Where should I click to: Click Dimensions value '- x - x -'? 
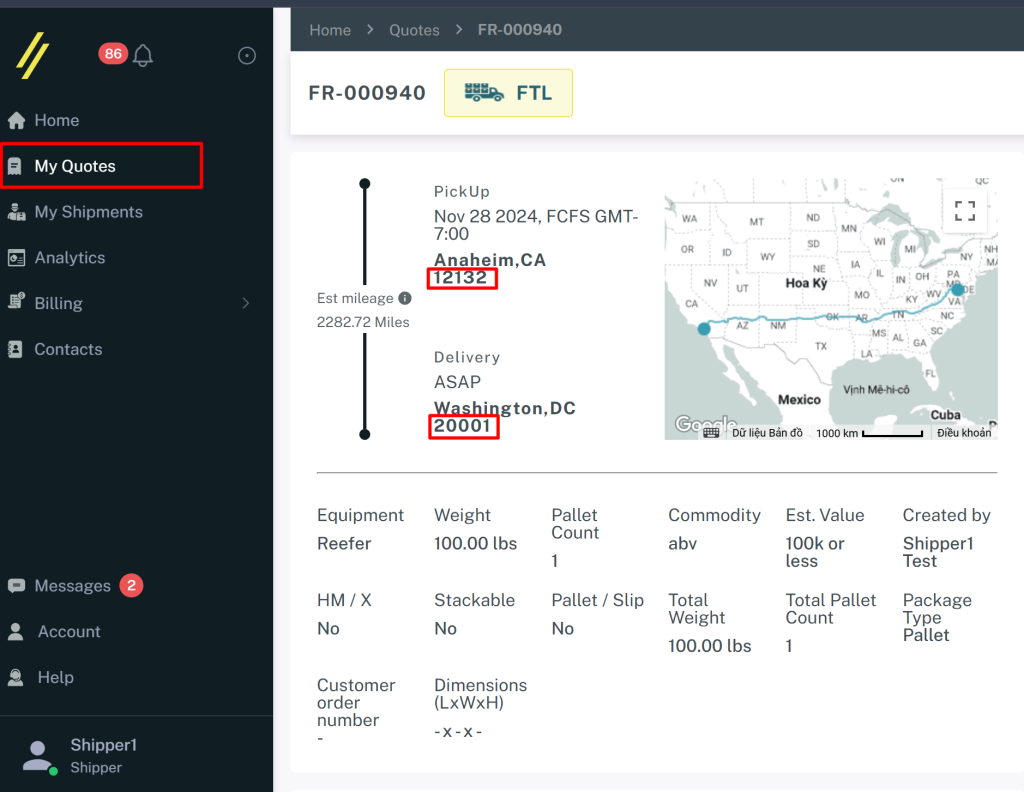tap(458, 731)
